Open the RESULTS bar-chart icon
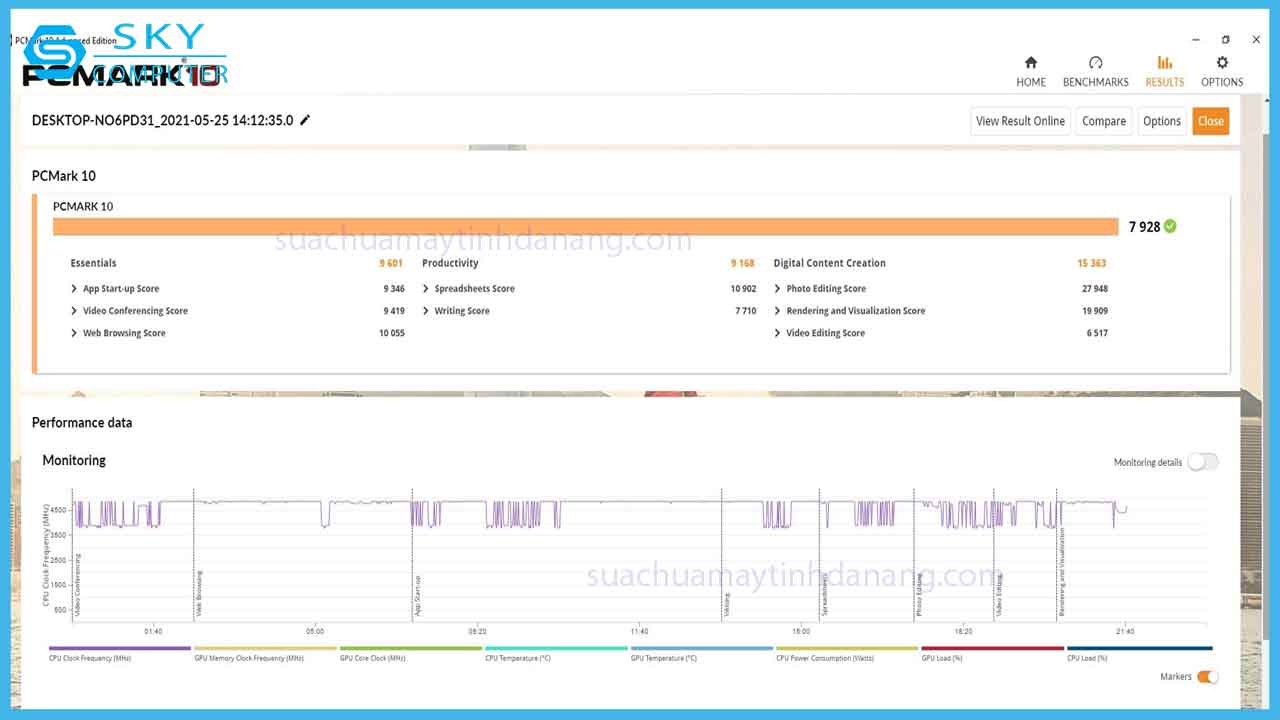The width and height of the screenshot is (1280, 720). (x=1164, y=63)
